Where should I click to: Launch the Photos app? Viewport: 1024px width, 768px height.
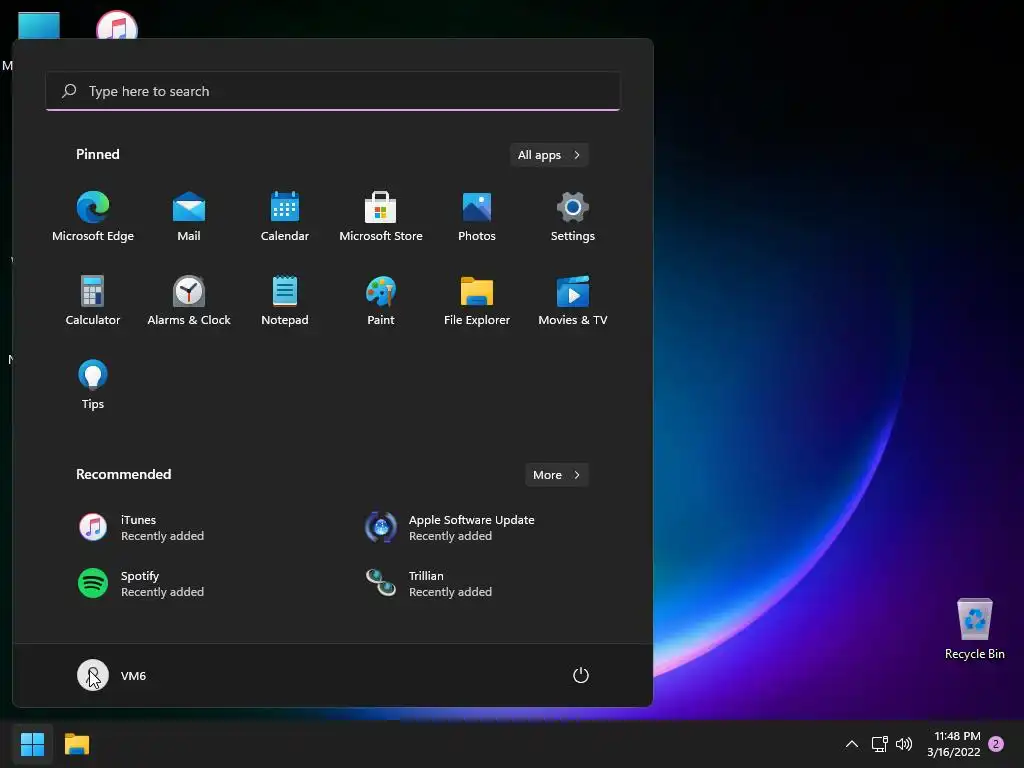[477, 217]
